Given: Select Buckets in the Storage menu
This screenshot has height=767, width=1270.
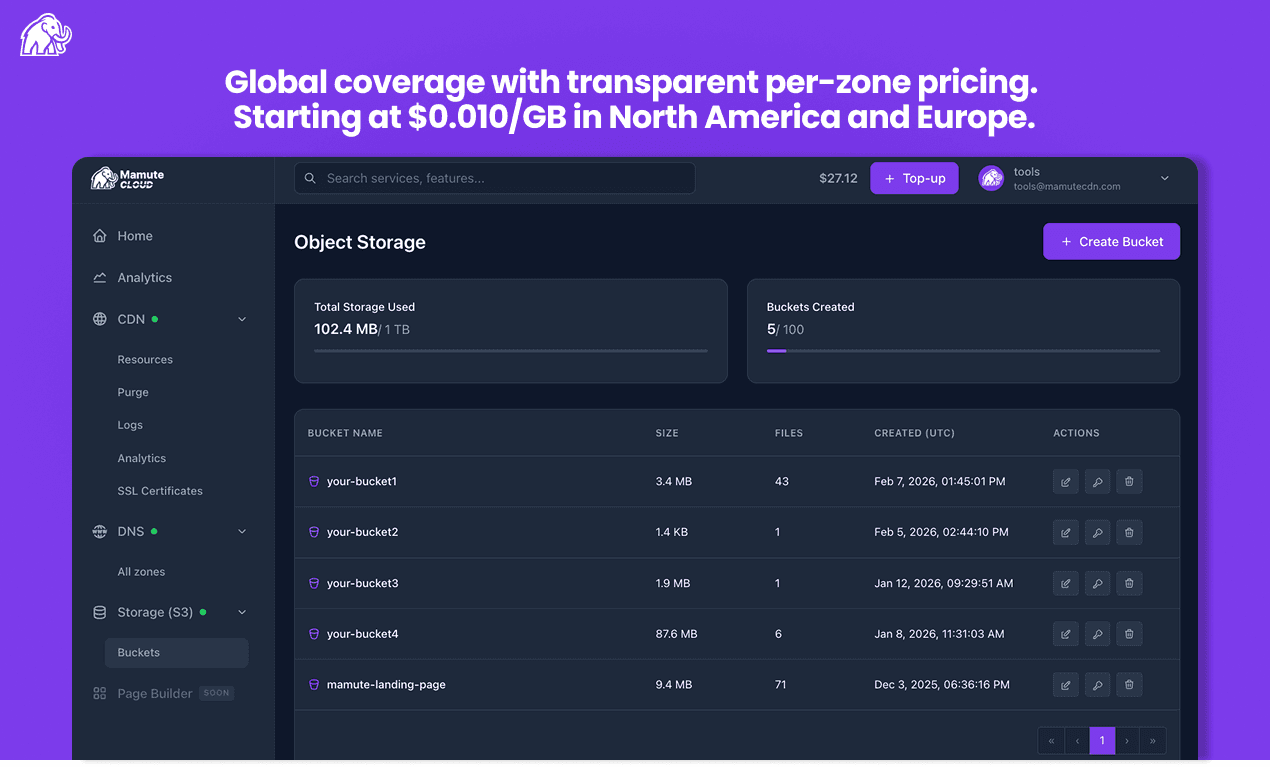Looking at the screenshot, I should tap(138, 652).
